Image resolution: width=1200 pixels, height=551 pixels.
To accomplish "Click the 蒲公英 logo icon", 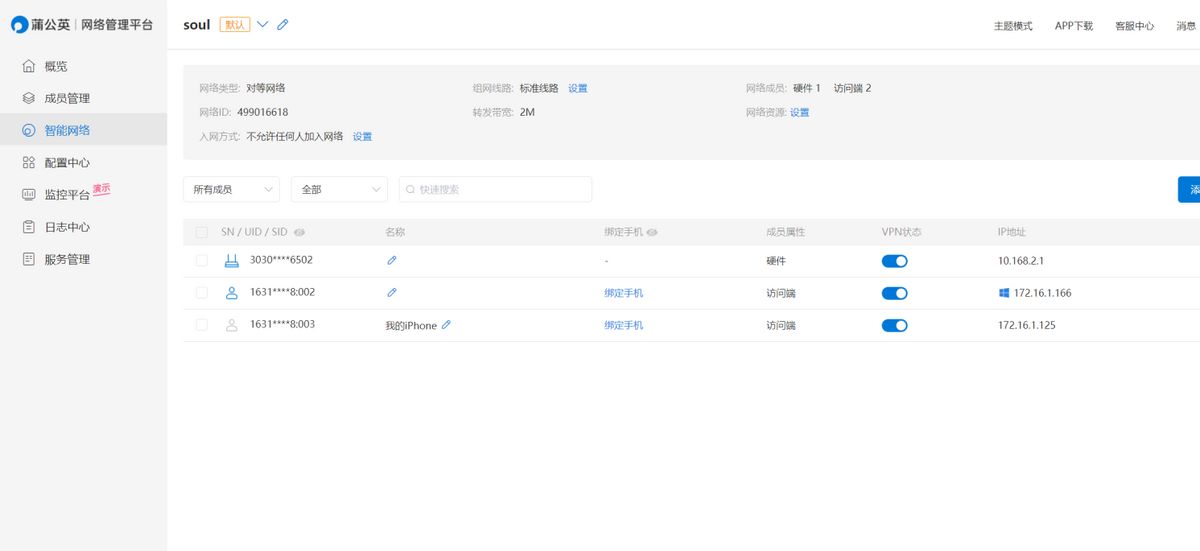I will 20,25.
